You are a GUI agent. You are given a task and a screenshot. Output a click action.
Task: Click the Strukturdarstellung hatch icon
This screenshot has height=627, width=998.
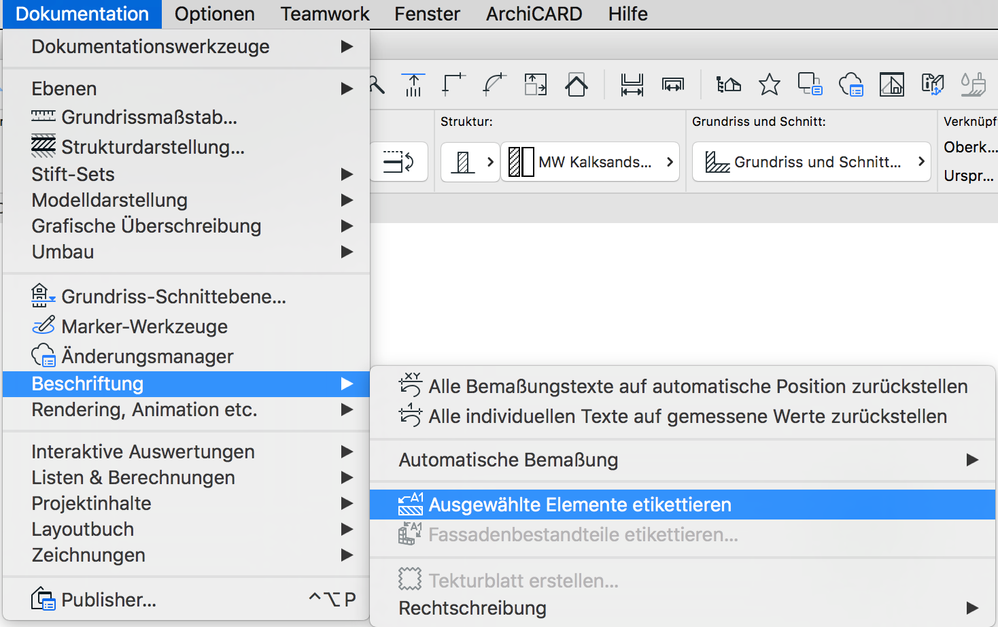point(43,146)
